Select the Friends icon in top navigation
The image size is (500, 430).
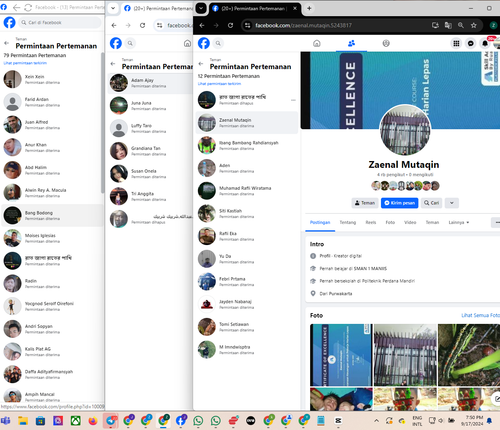click(351, 43)
